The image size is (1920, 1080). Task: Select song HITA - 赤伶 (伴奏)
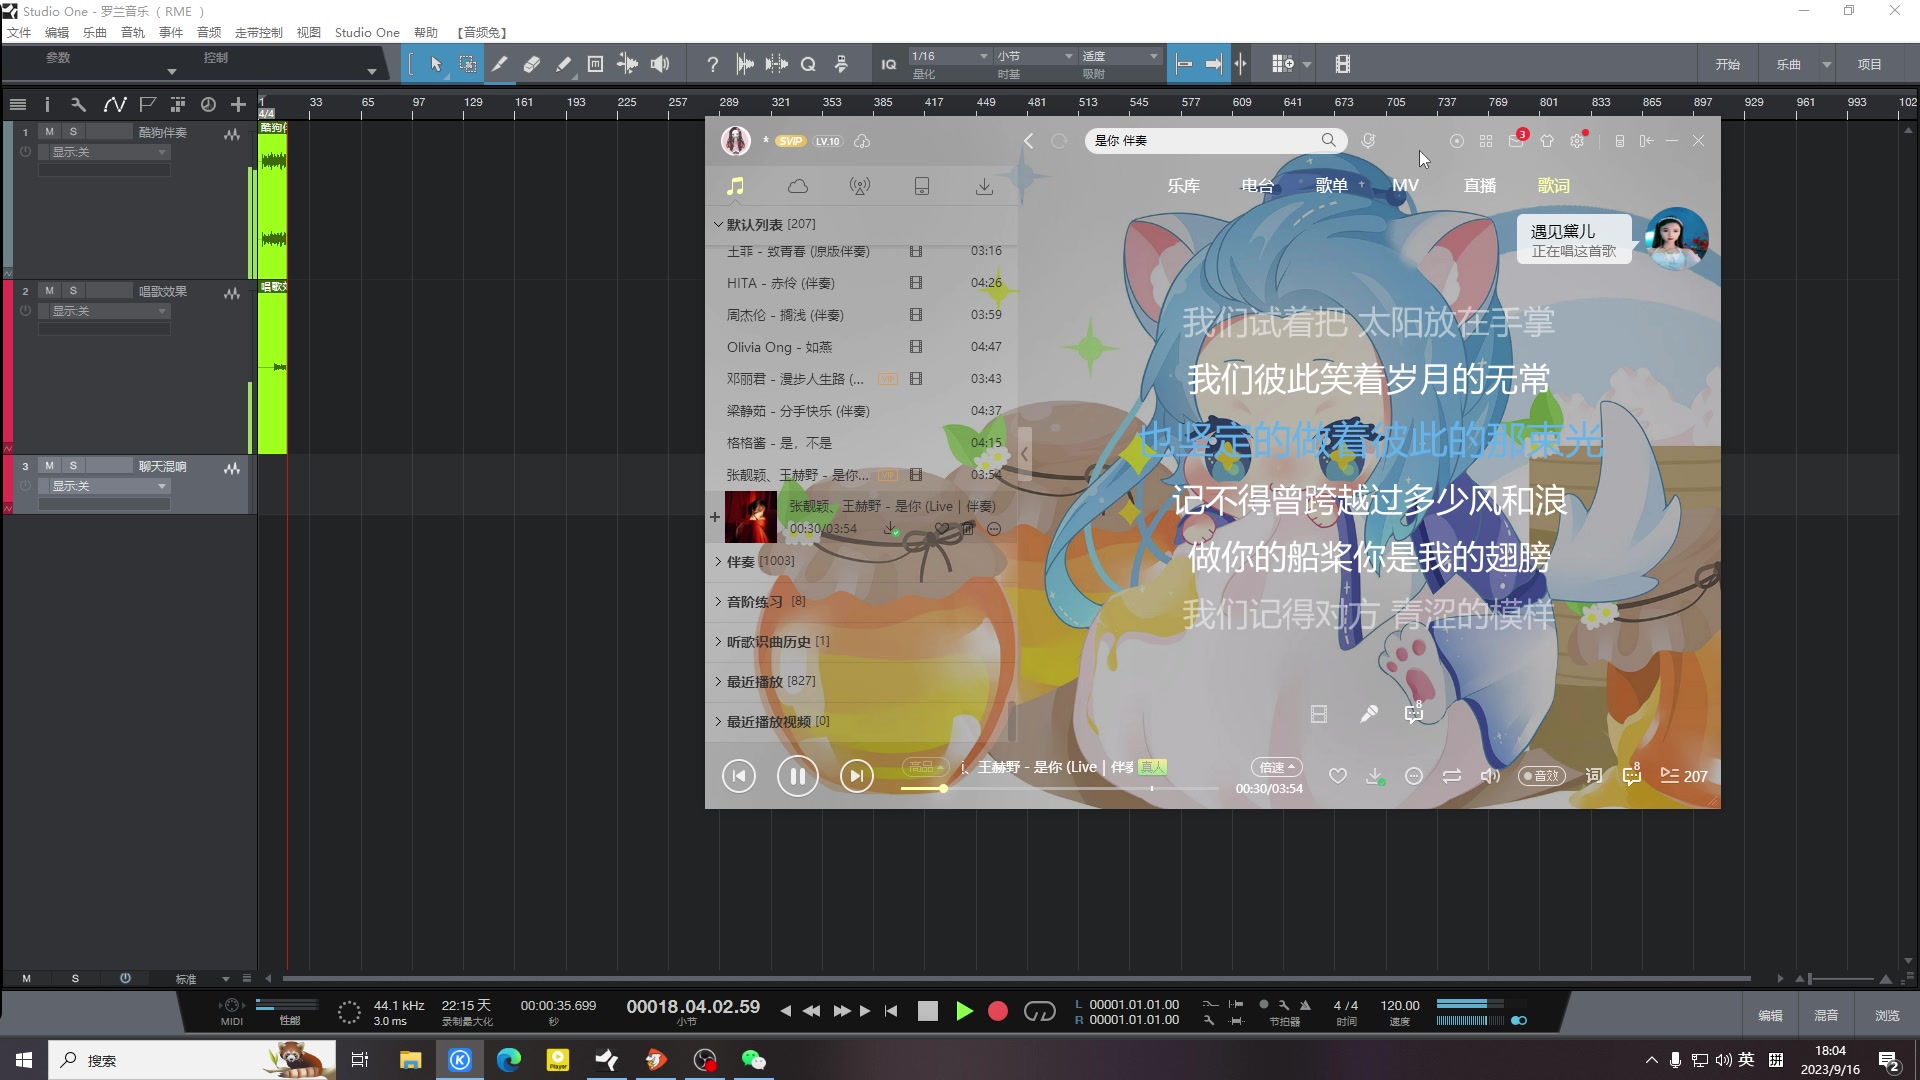tap(862, 283)
